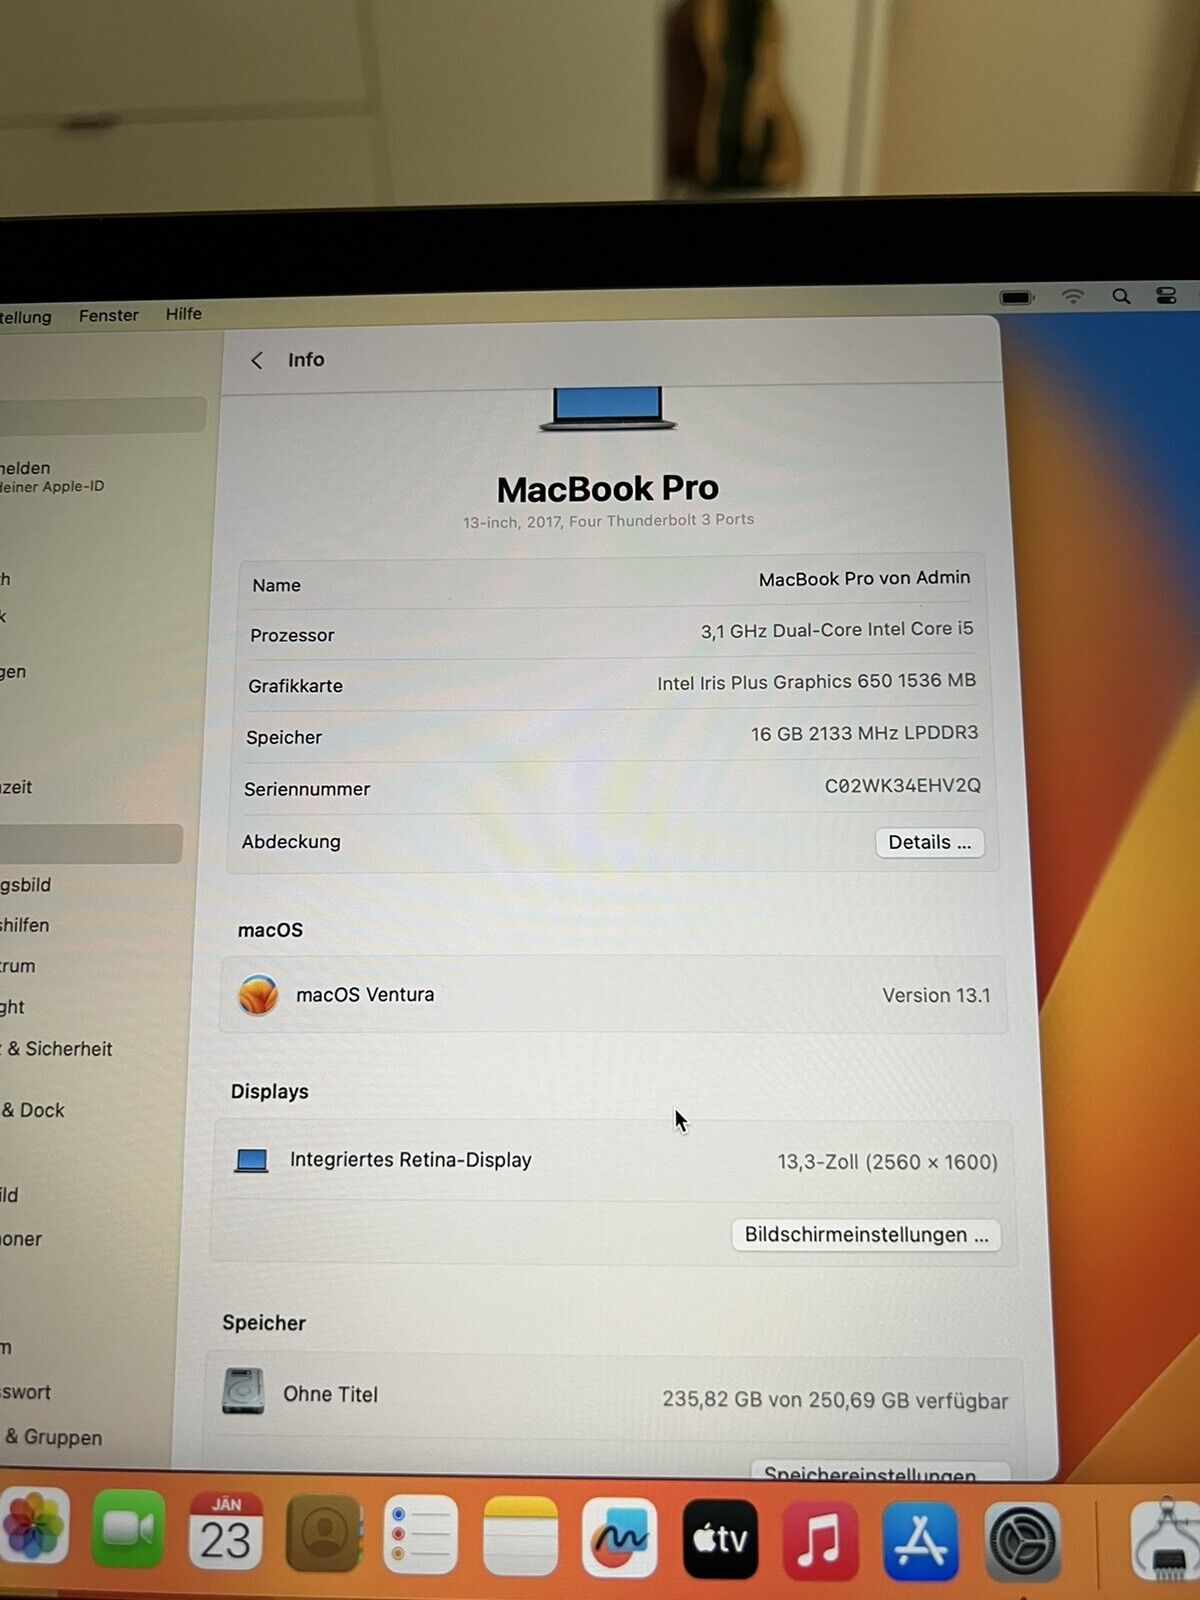Launch Freeform from the Dock
Viewport: 1200px width, 1600px height.
(x=620, y=1539)
